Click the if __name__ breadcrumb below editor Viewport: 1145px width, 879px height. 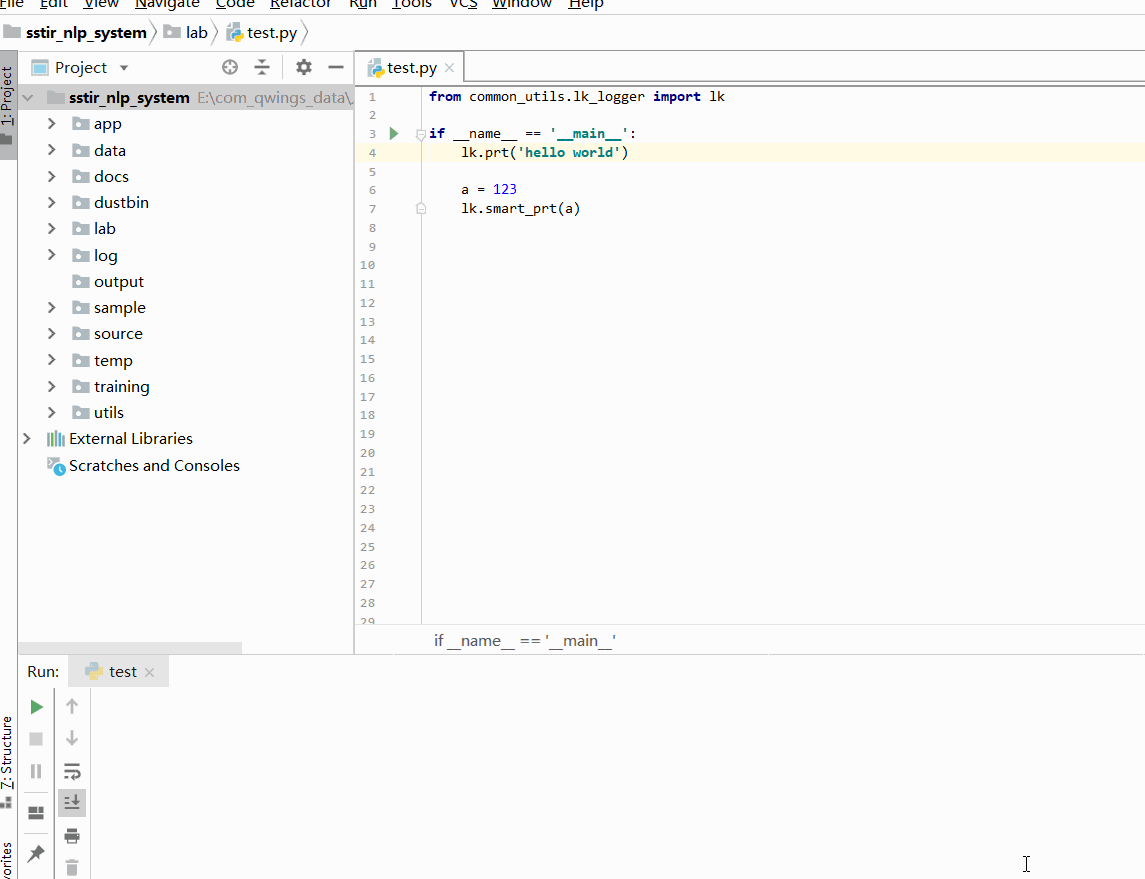point(525,641)
